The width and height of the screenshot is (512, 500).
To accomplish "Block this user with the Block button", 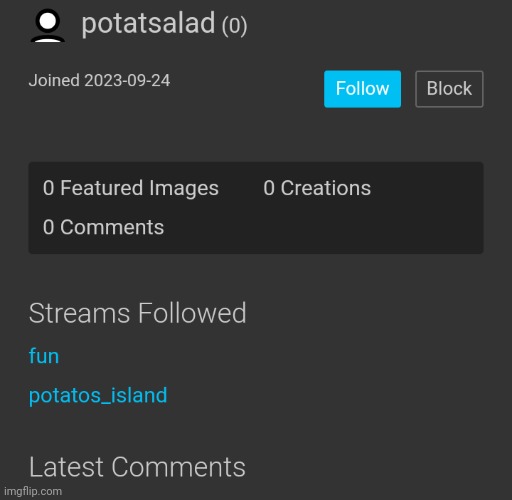I will coord(449,89).
